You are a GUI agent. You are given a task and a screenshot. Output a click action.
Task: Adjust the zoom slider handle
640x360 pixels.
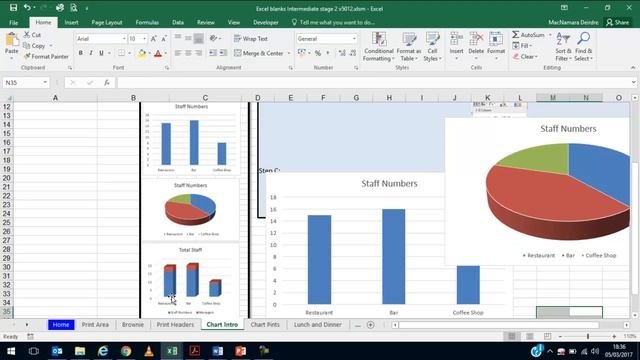pyautogui.click(x=588, y=336)
